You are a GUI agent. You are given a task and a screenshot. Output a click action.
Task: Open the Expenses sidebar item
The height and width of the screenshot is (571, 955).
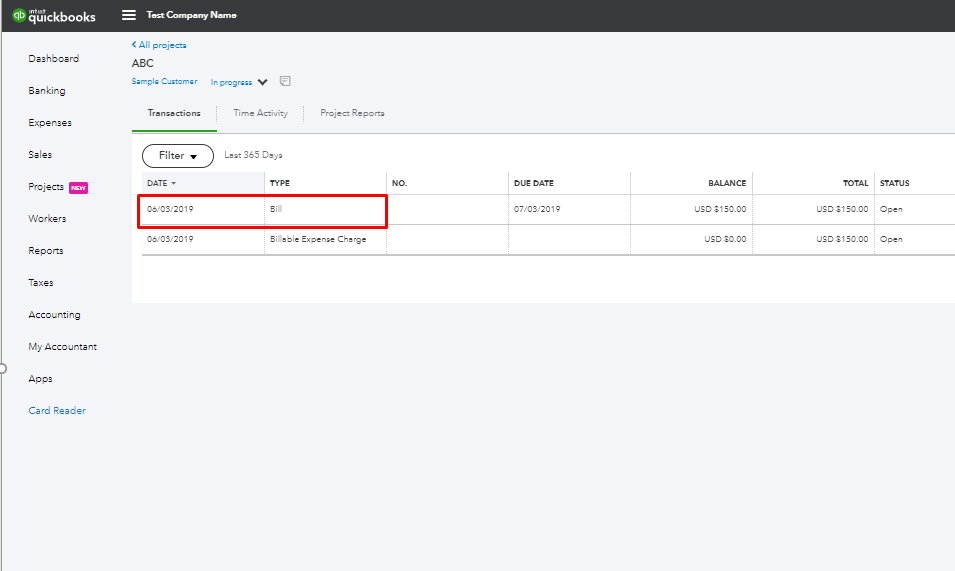click(50, 123)
